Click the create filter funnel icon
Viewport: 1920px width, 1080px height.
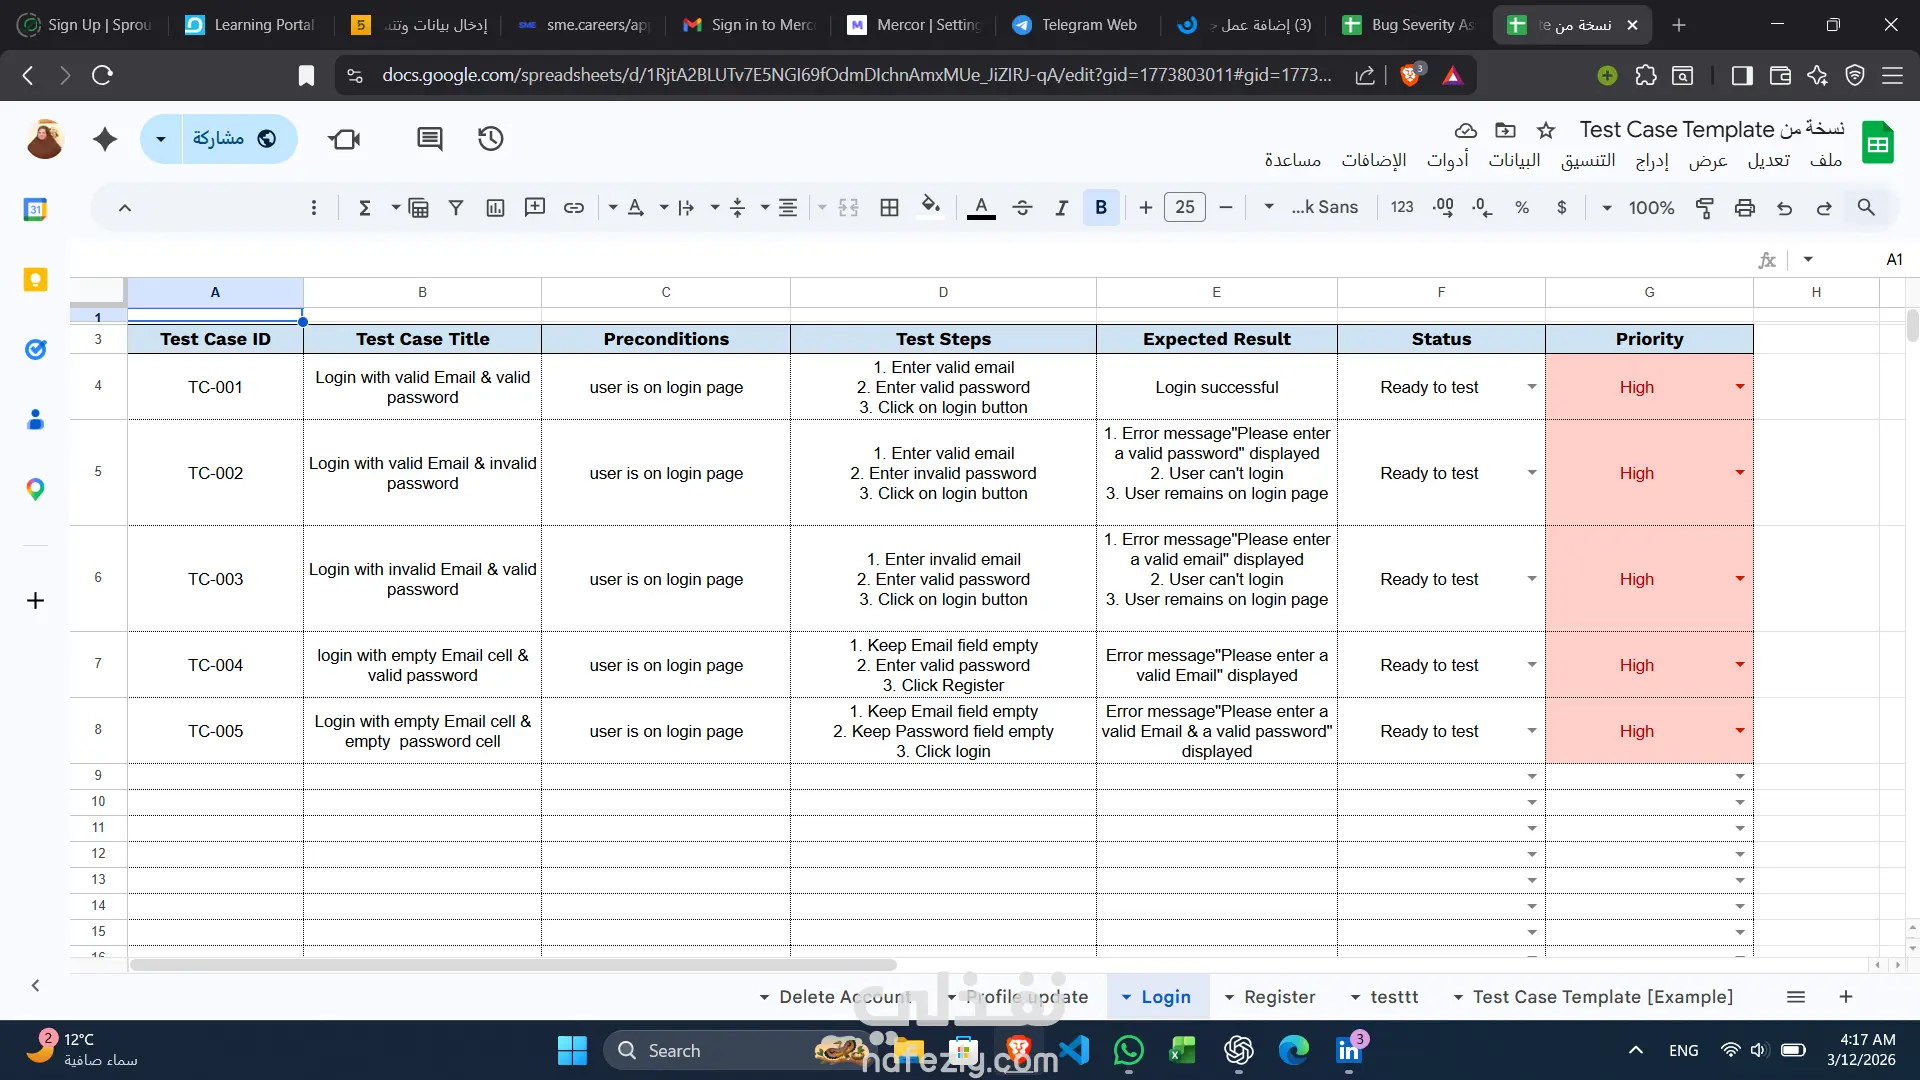tap(456, 207)
